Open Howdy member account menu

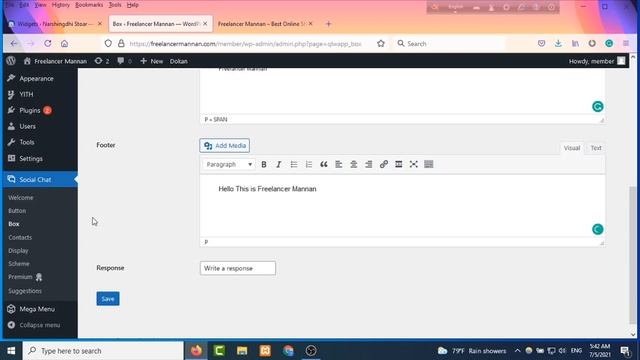597,61
